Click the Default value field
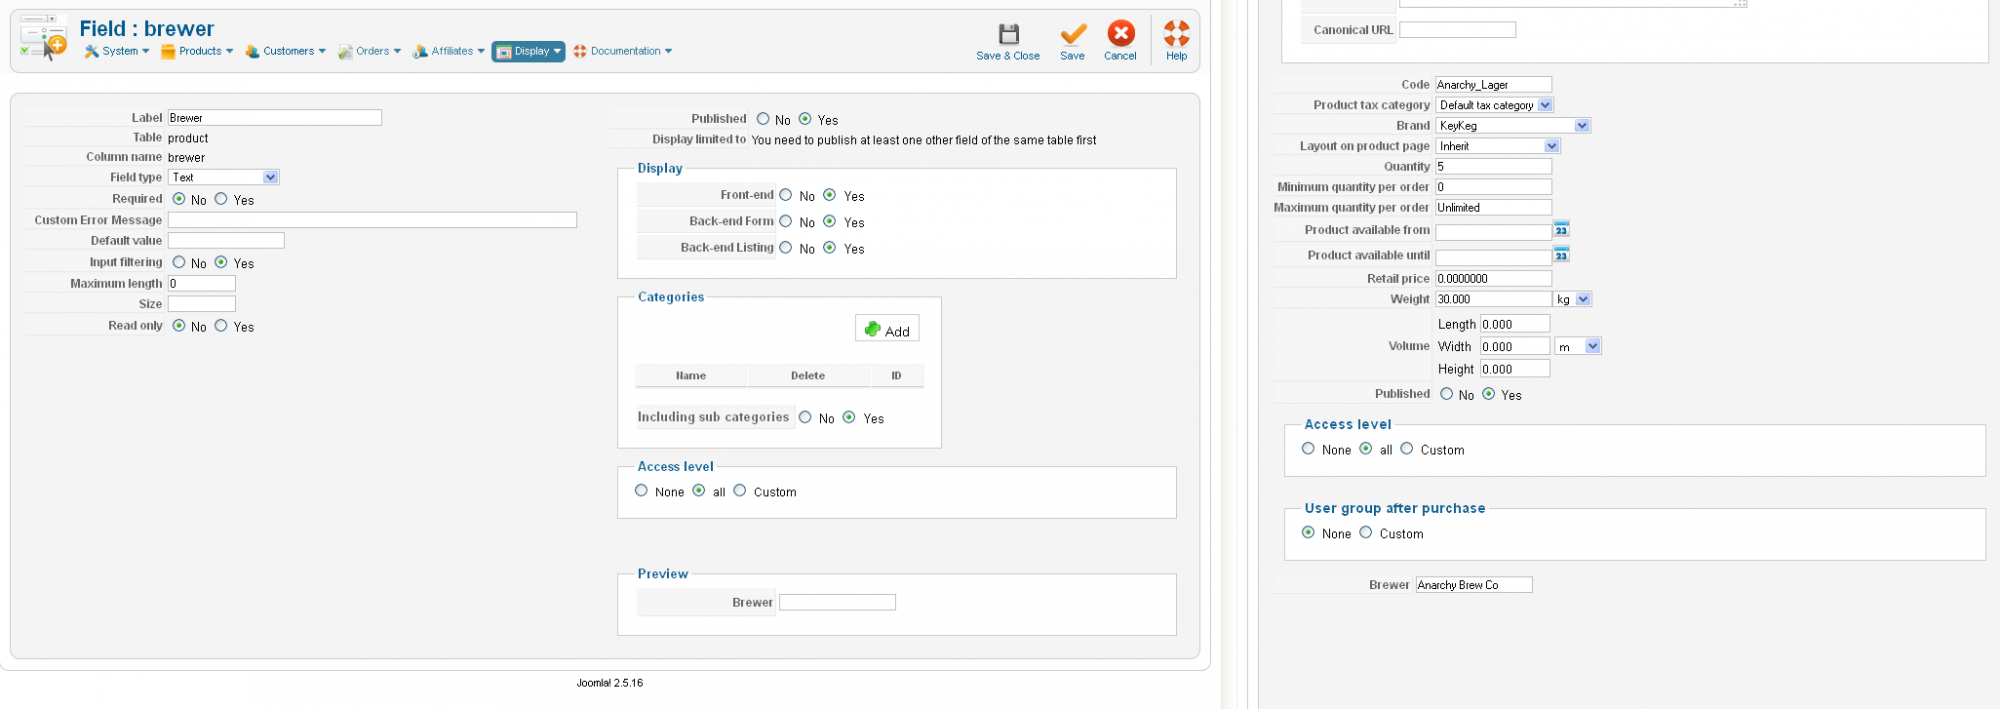2000x709 pixels. tap(226, 241)
